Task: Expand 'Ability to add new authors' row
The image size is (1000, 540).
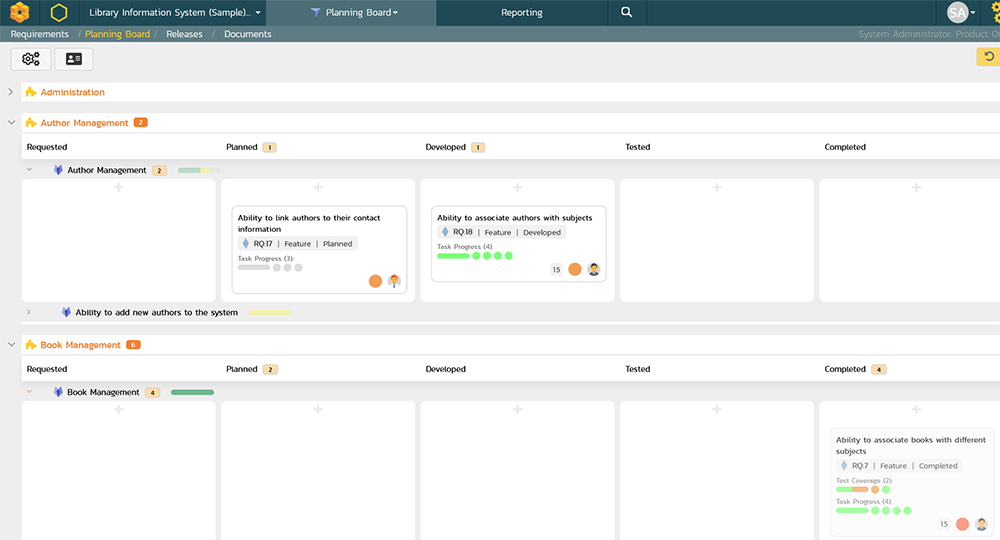Action: (x=29, y=312)
